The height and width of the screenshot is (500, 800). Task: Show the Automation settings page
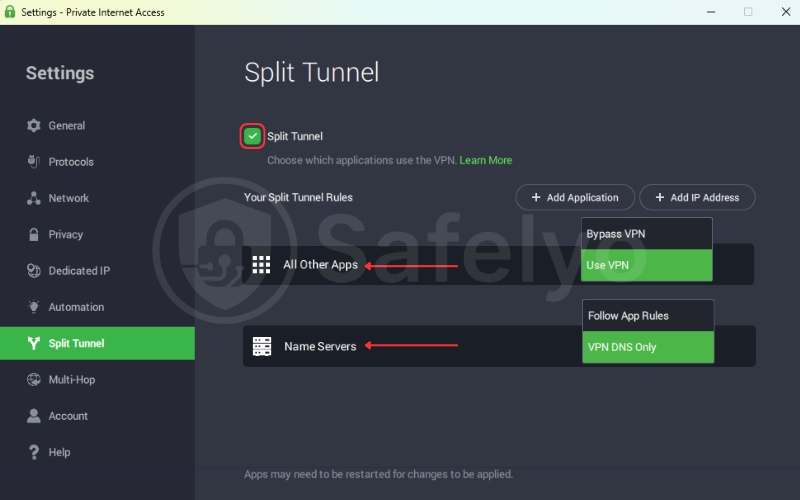pyautogui.click(x=76, y=307)
